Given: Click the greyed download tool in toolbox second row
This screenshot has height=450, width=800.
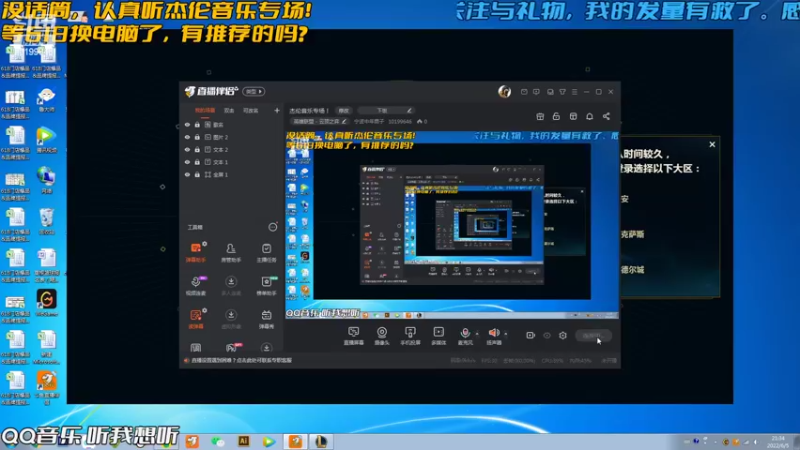Looking at the screenshot, I should [x=231, y=285].
